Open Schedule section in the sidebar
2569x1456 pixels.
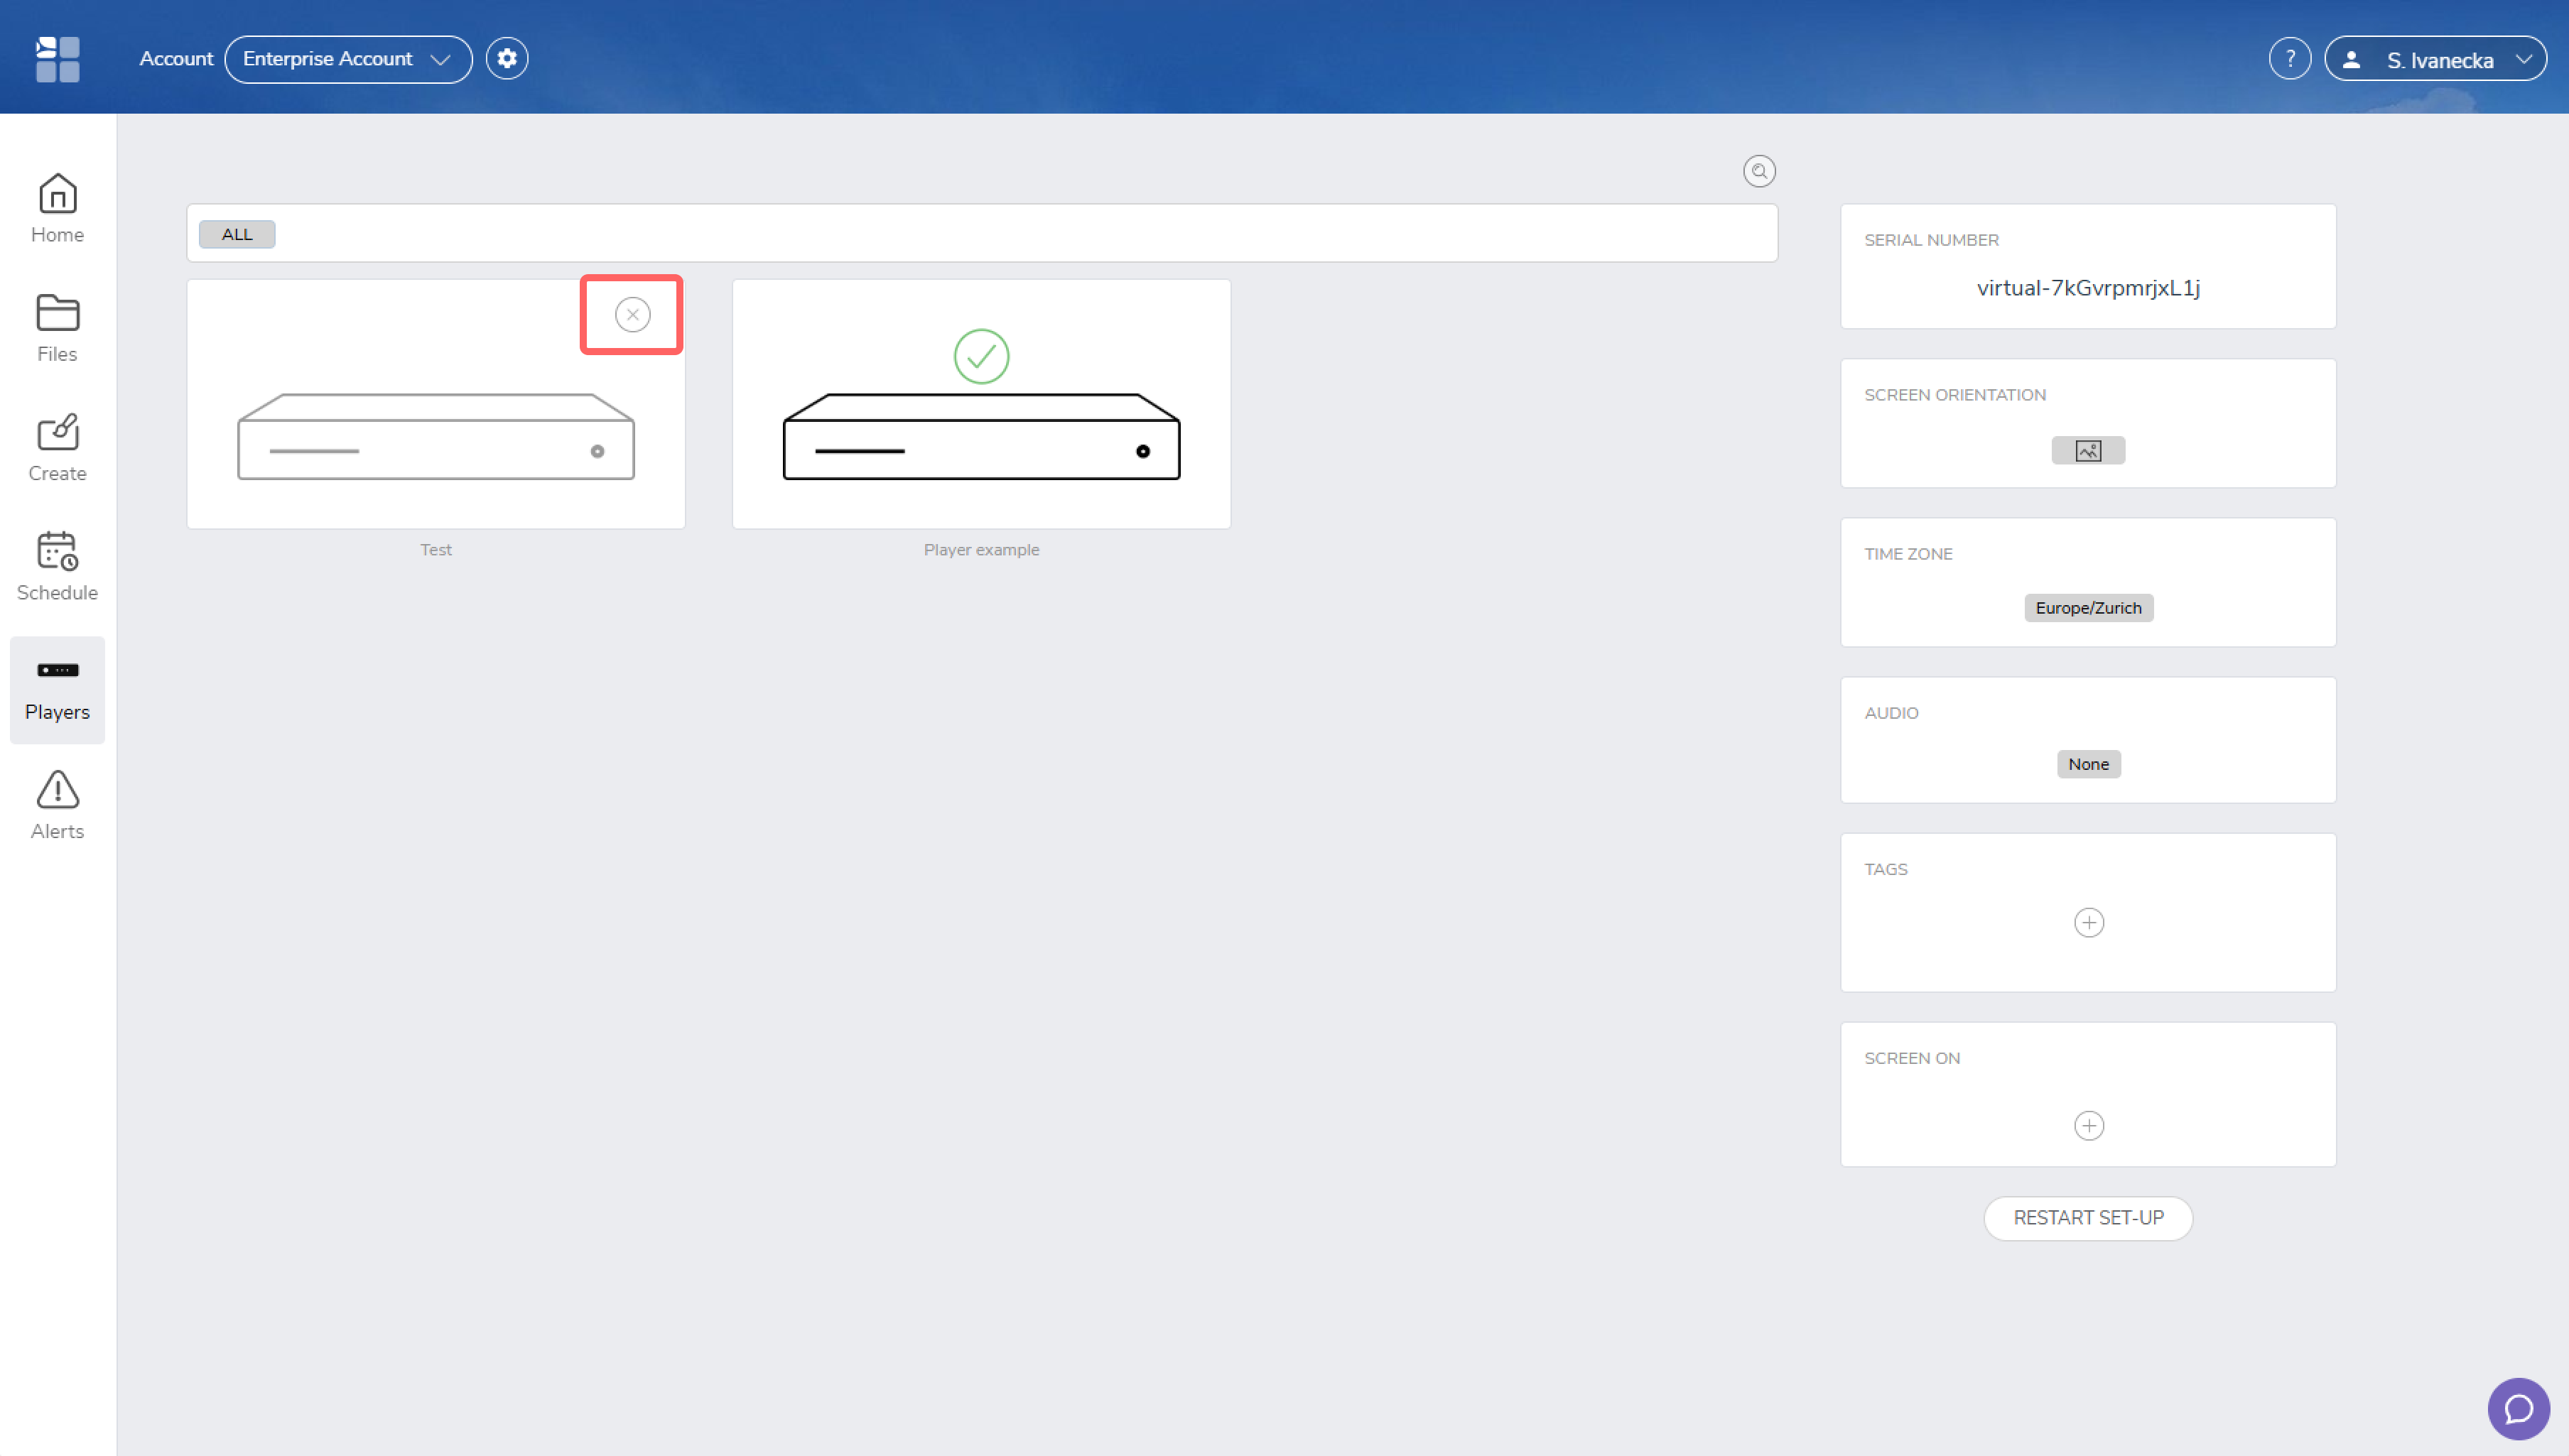pyautogui.click(x=57, y=566)
